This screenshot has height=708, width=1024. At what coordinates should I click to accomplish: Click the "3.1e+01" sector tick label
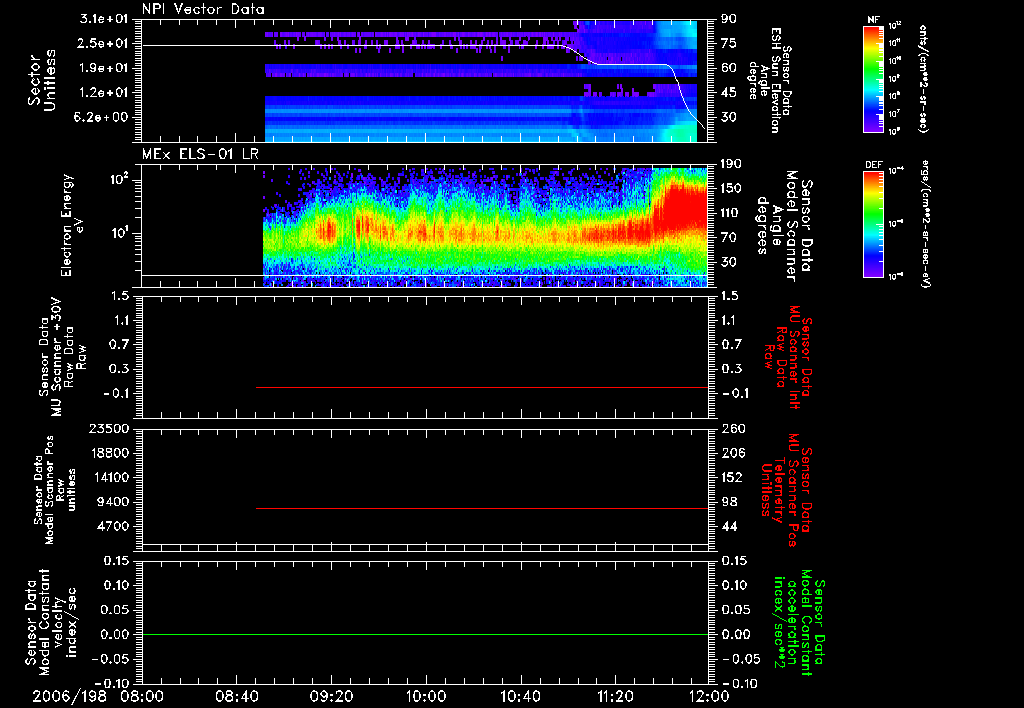pos(104,19)
